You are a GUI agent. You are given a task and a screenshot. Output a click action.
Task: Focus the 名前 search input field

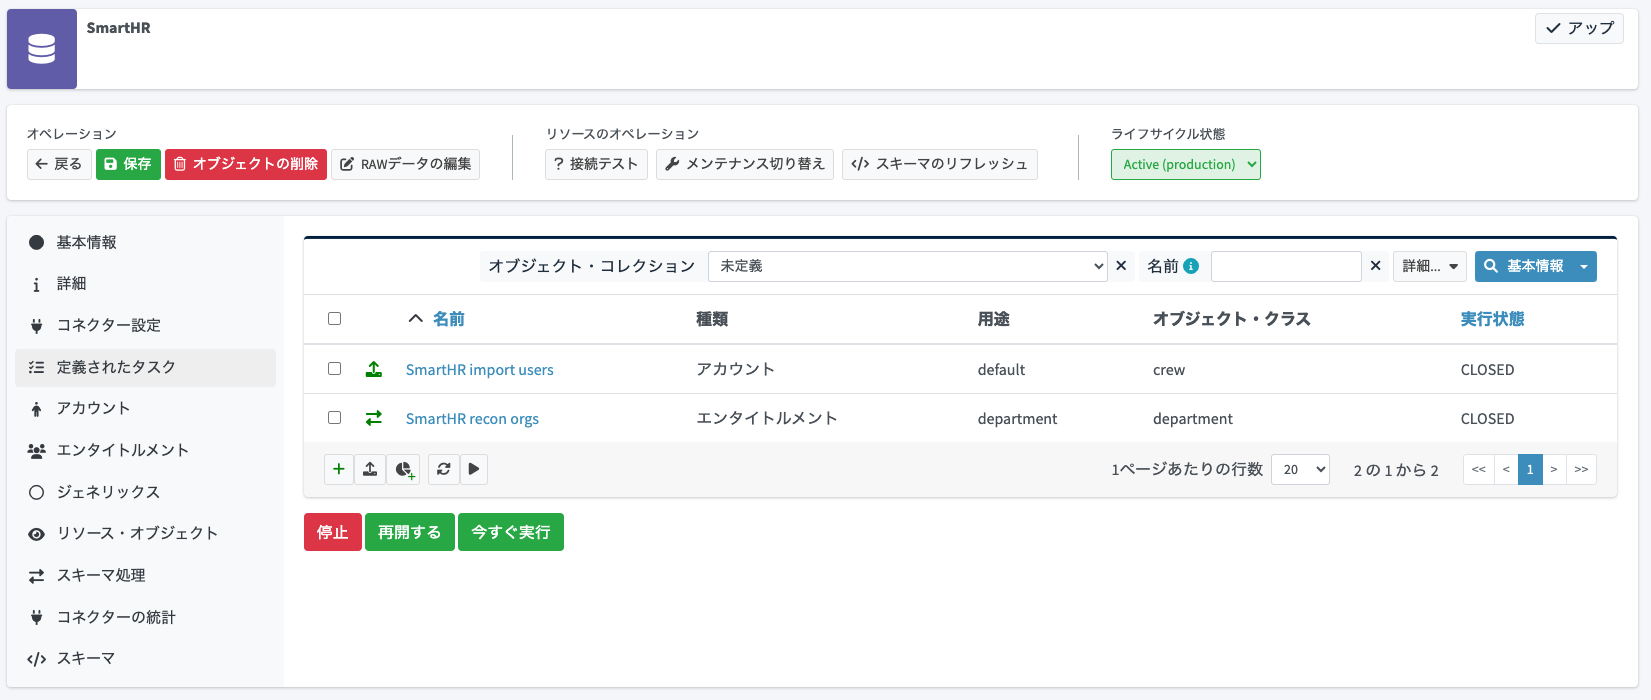[x=1286, y=266]
